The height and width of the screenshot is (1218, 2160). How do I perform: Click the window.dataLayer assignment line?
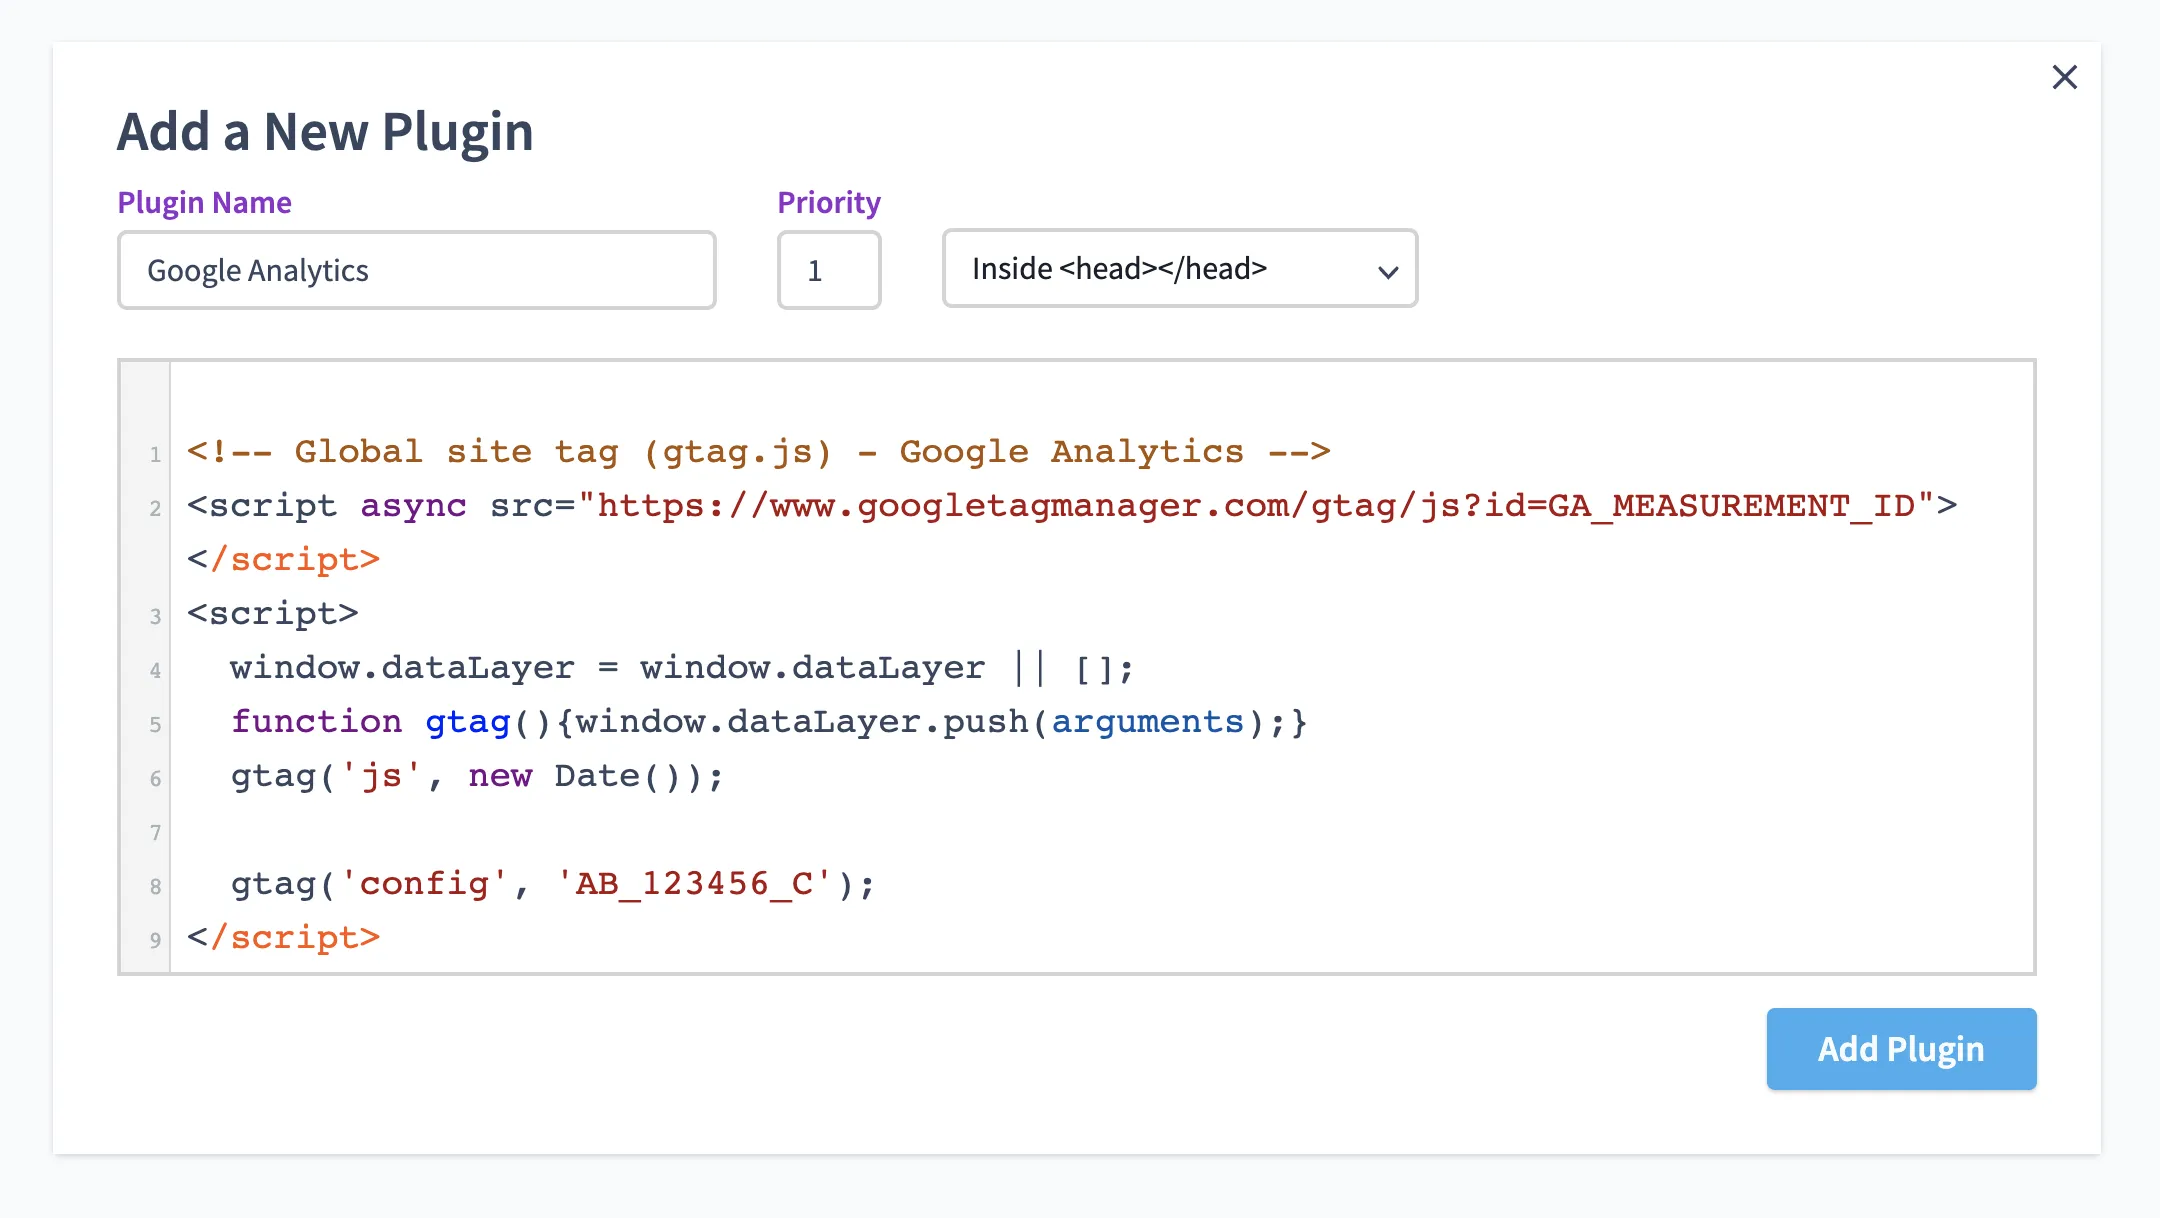(x=680, y=668)
